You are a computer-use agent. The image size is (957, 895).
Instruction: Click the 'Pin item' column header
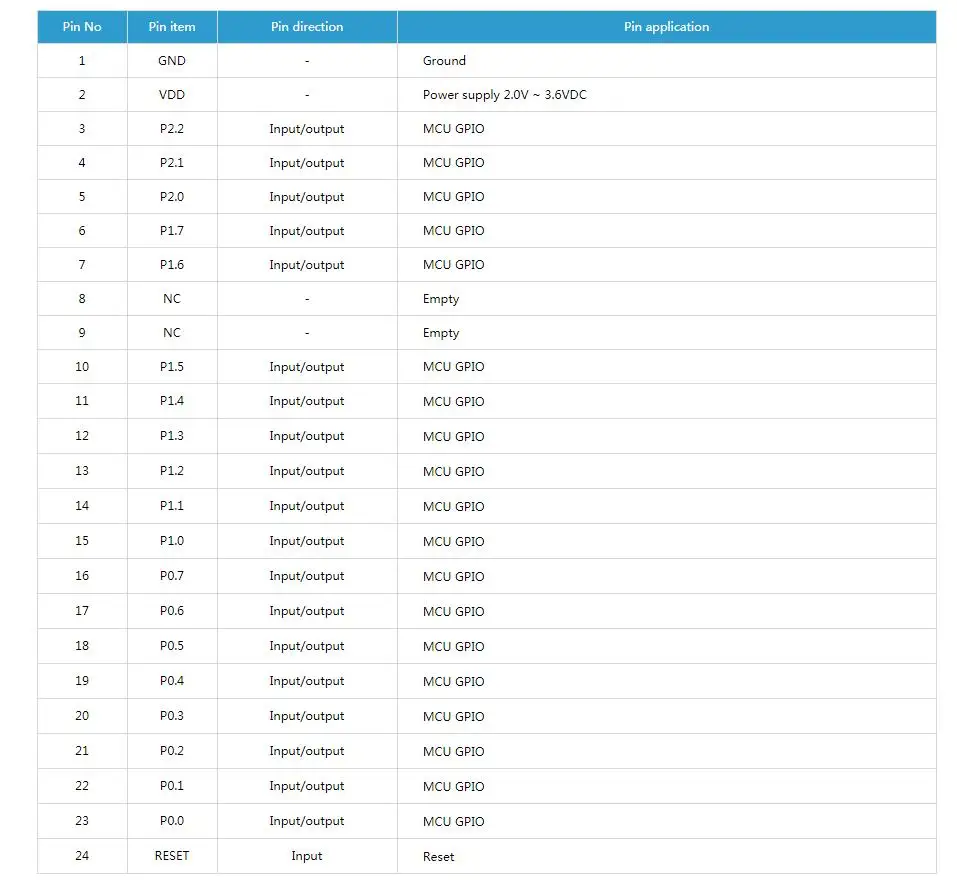click(x=172, y=27)
